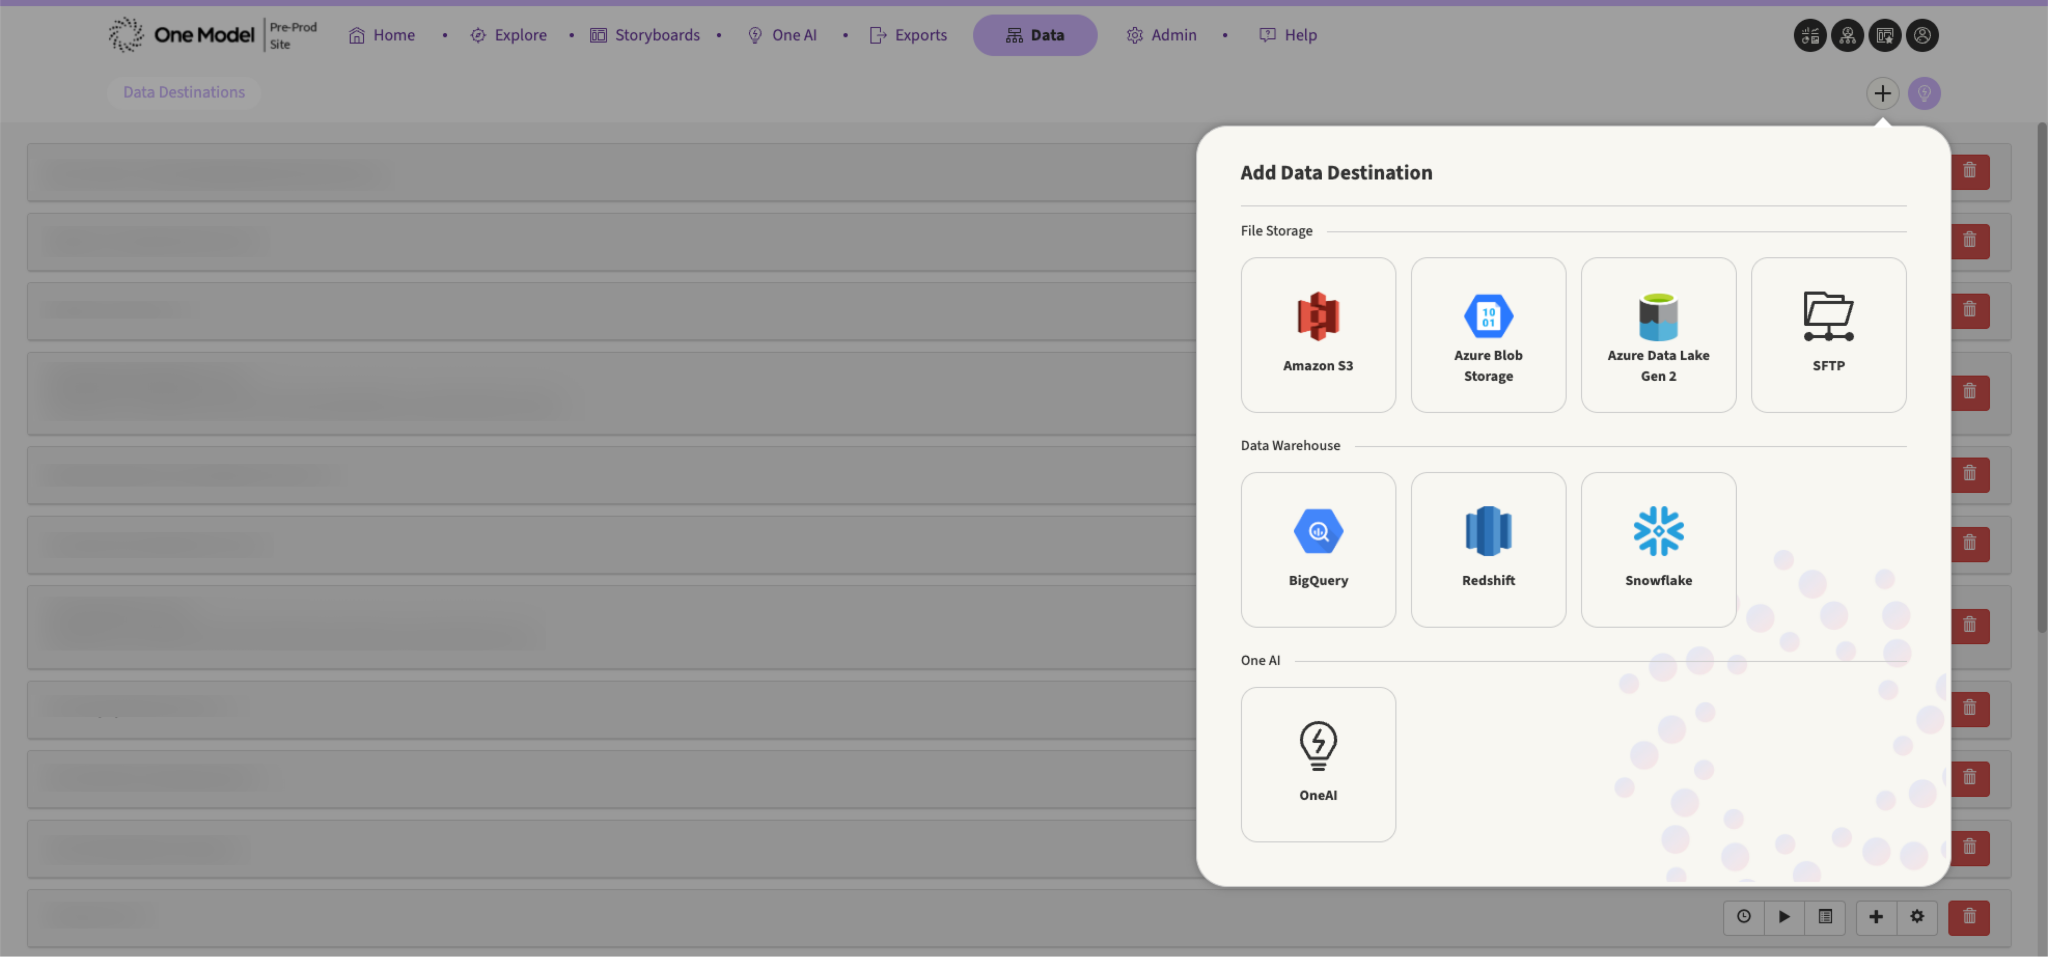Open the One AI top navigation menu
Screen dimensions: 2048x957
click(783, 35)
